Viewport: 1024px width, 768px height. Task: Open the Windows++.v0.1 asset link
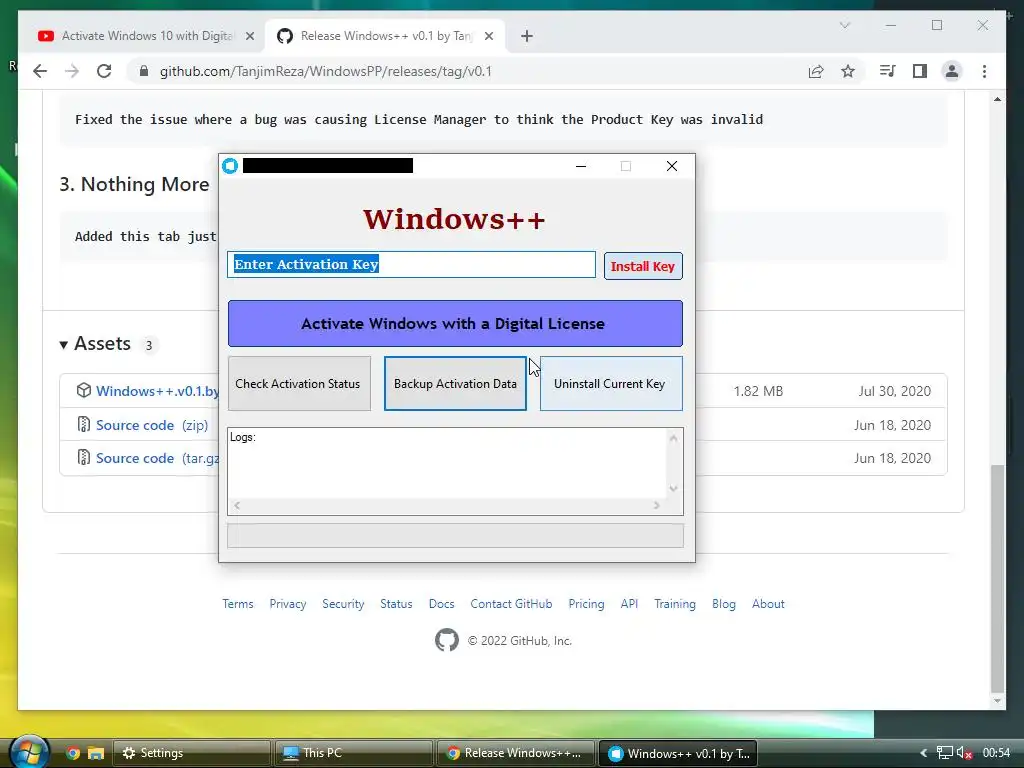click(x=157, y=391)
